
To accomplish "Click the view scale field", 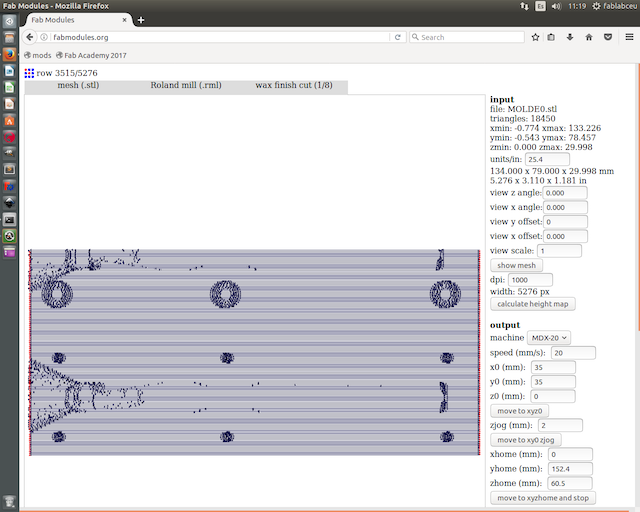I will click(x=559, y=251).
